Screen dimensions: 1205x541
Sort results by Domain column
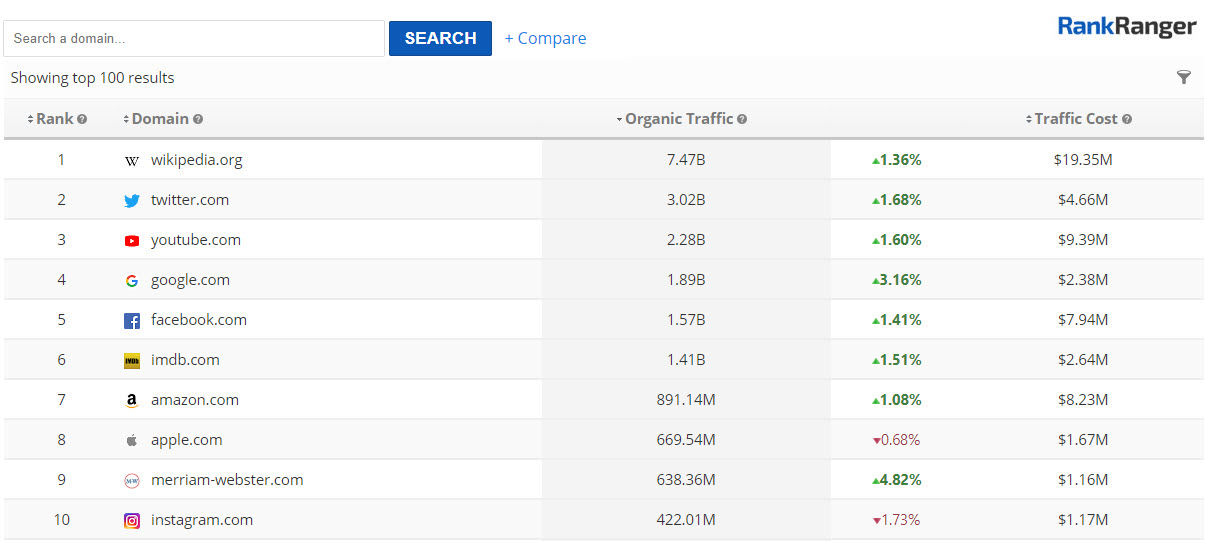[159, 119]
